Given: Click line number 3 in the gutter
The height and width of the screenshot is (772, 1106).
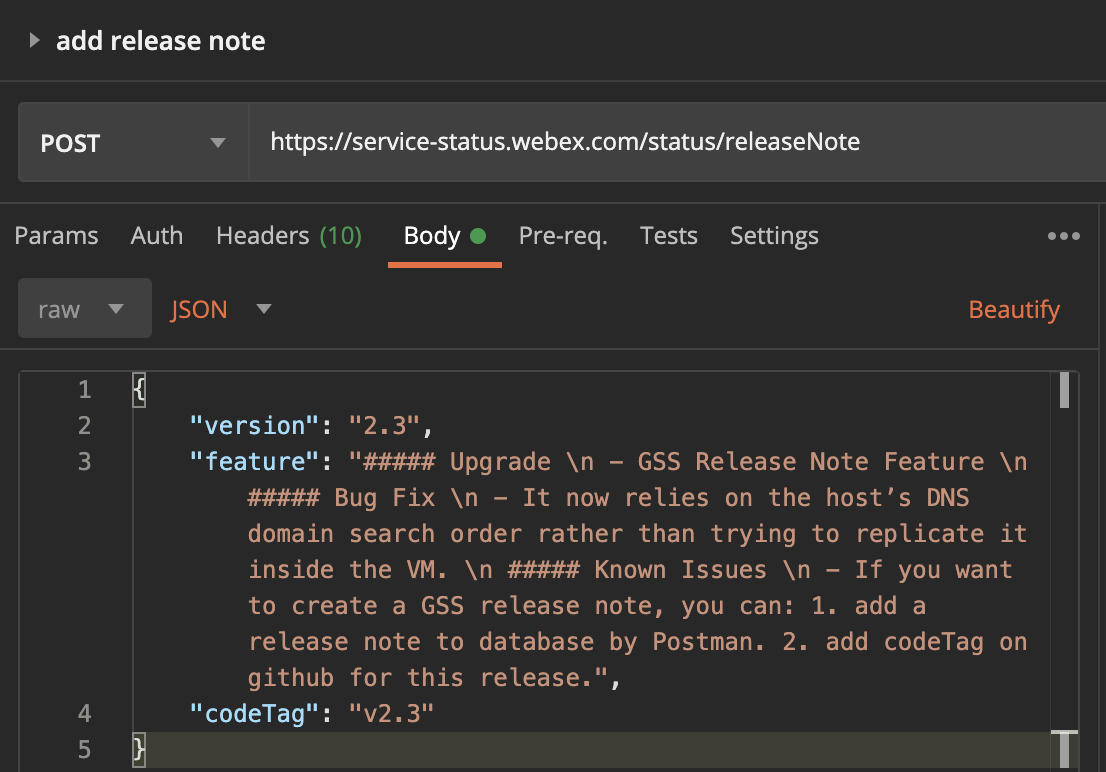Looking at the screenshot, I should tap(85, 462).
